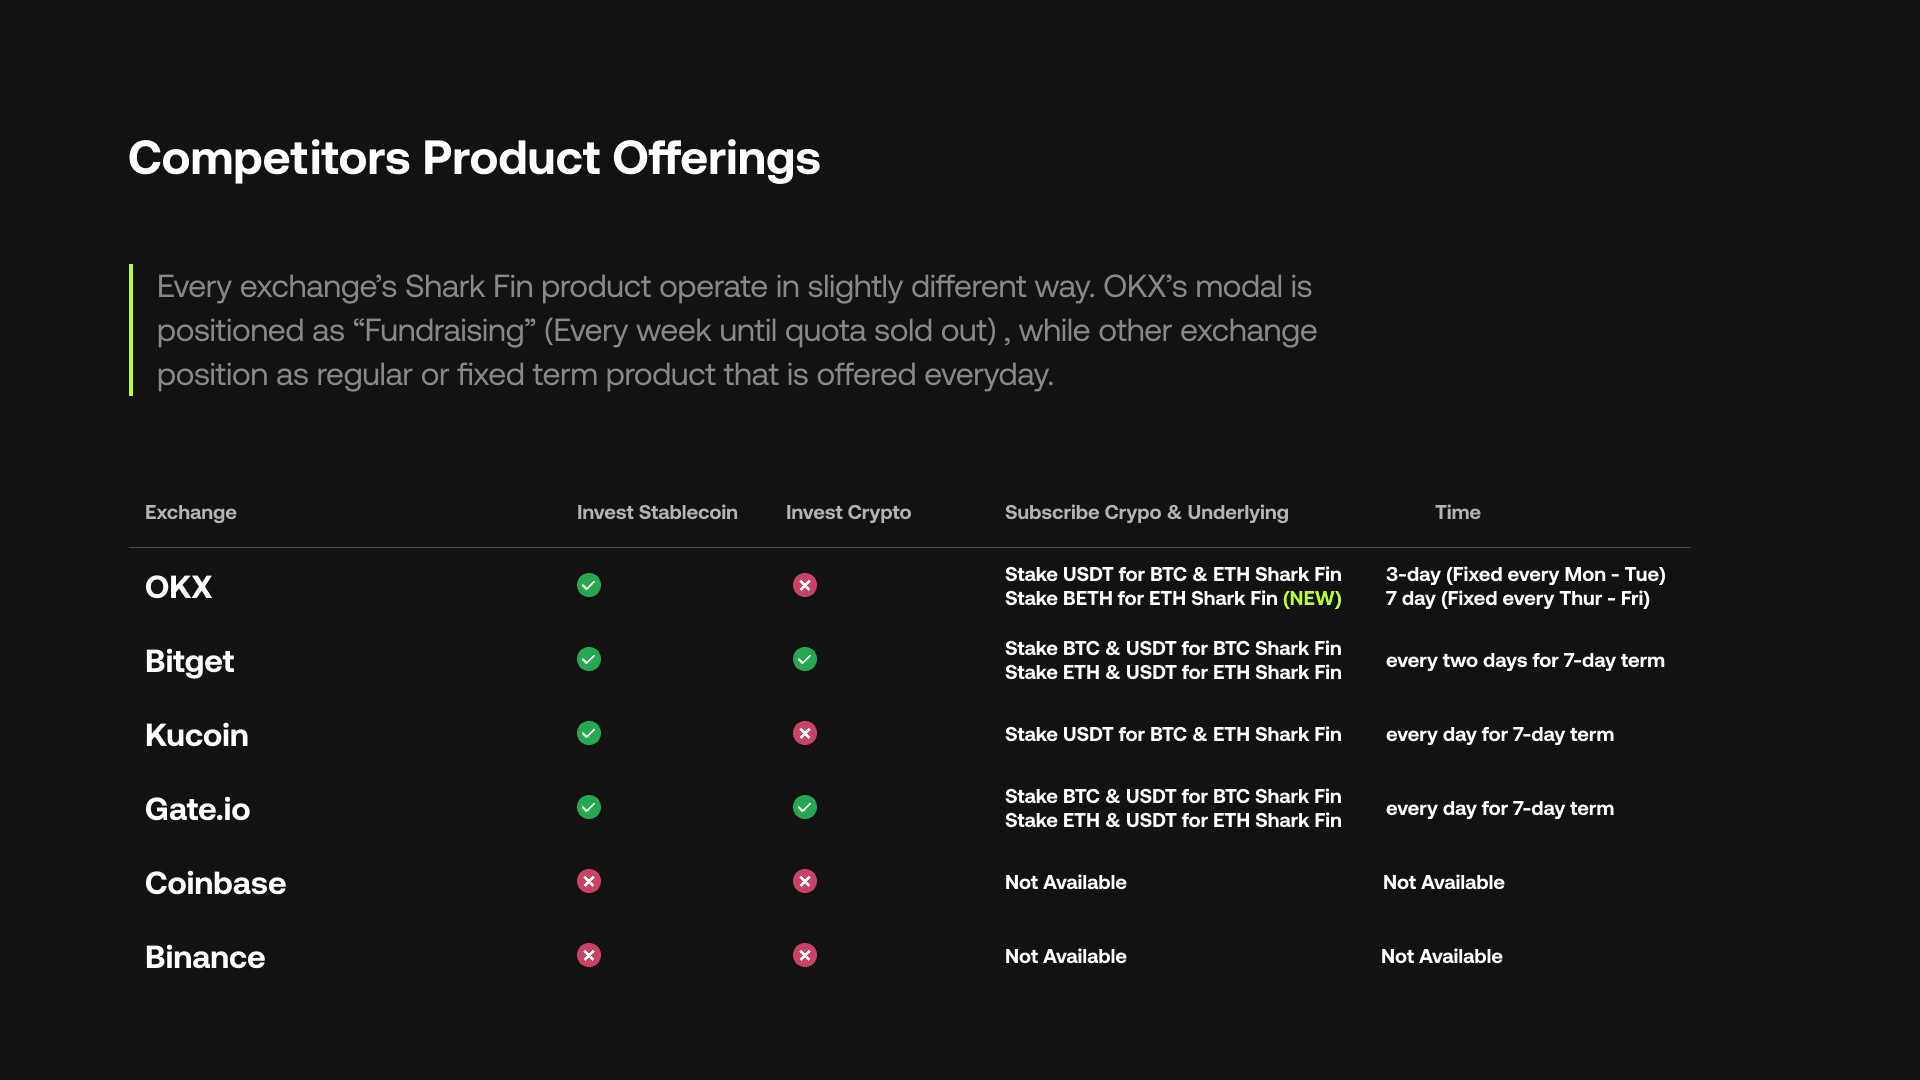
Task: Click the Subscribe Crypo & Underlying header
Action: pos(1146,512)
